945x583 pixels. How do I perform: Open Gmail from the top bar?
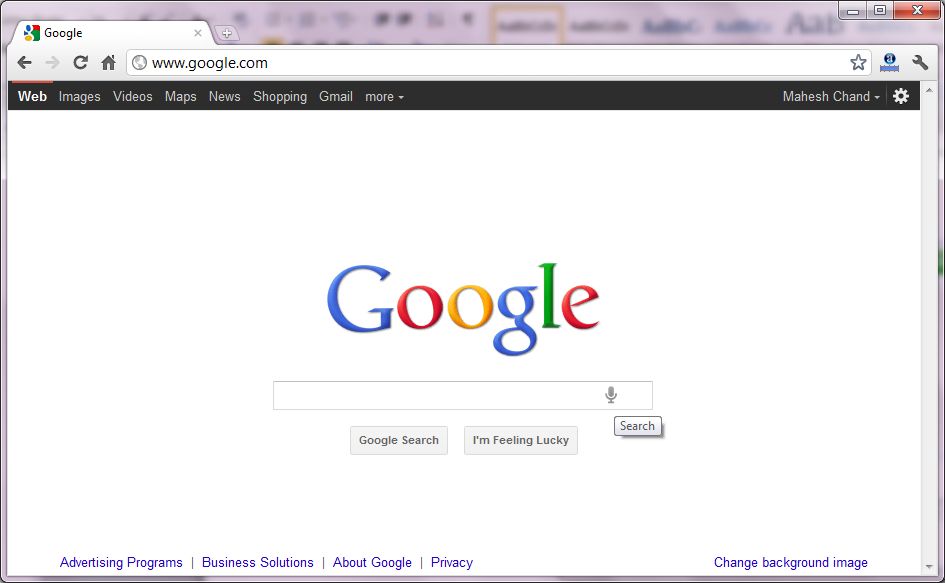(x=335, y=96)
